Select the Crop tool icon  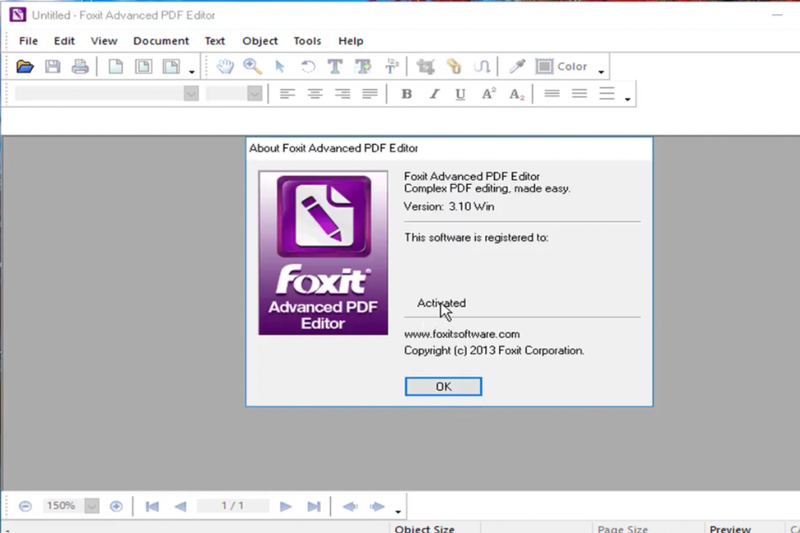click(x=425, y=66)
